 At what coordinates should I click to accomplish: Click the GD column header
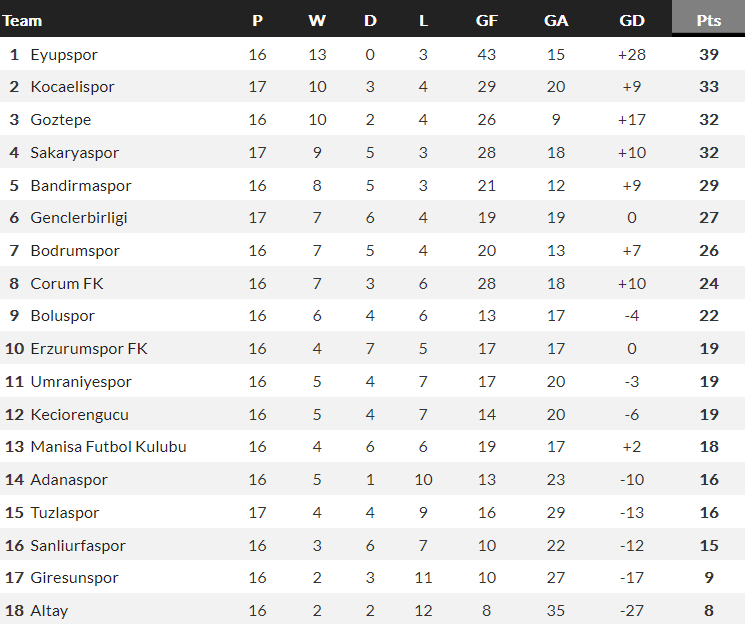[632, 20]
